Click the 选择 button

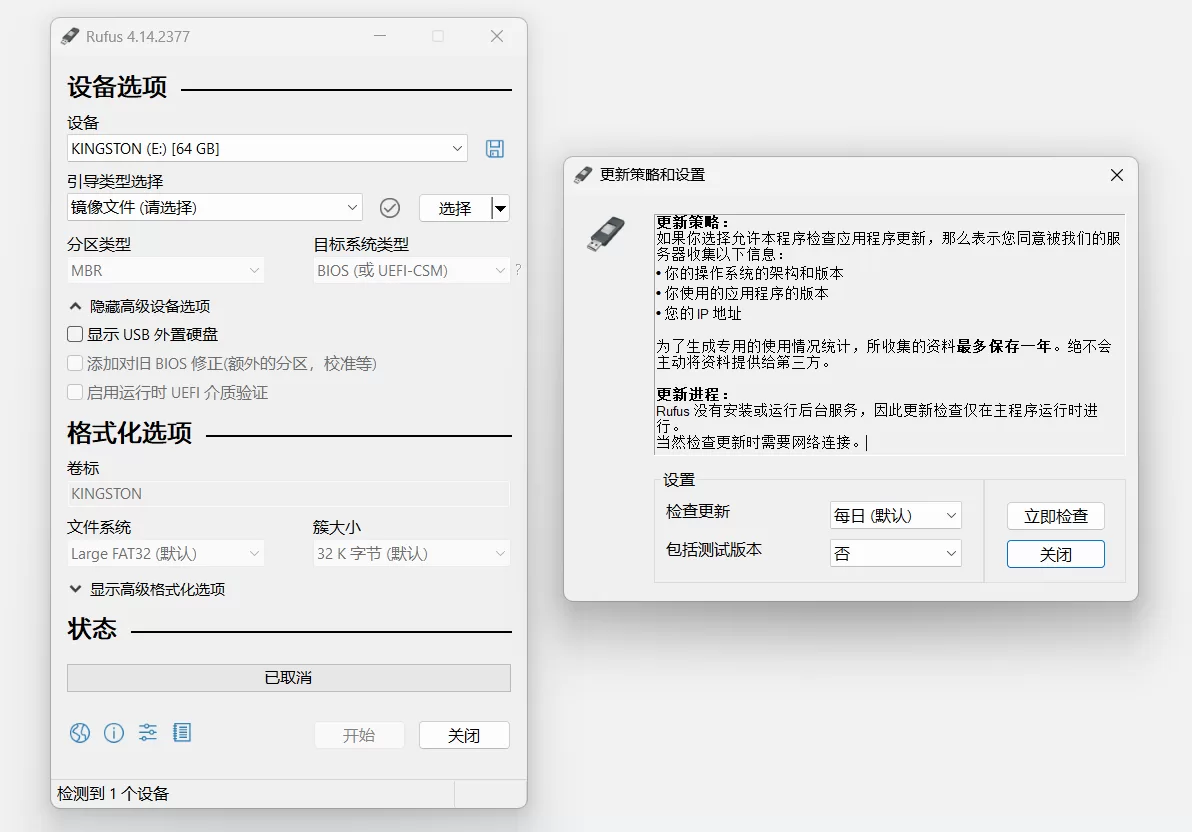(x=455, y=208)
